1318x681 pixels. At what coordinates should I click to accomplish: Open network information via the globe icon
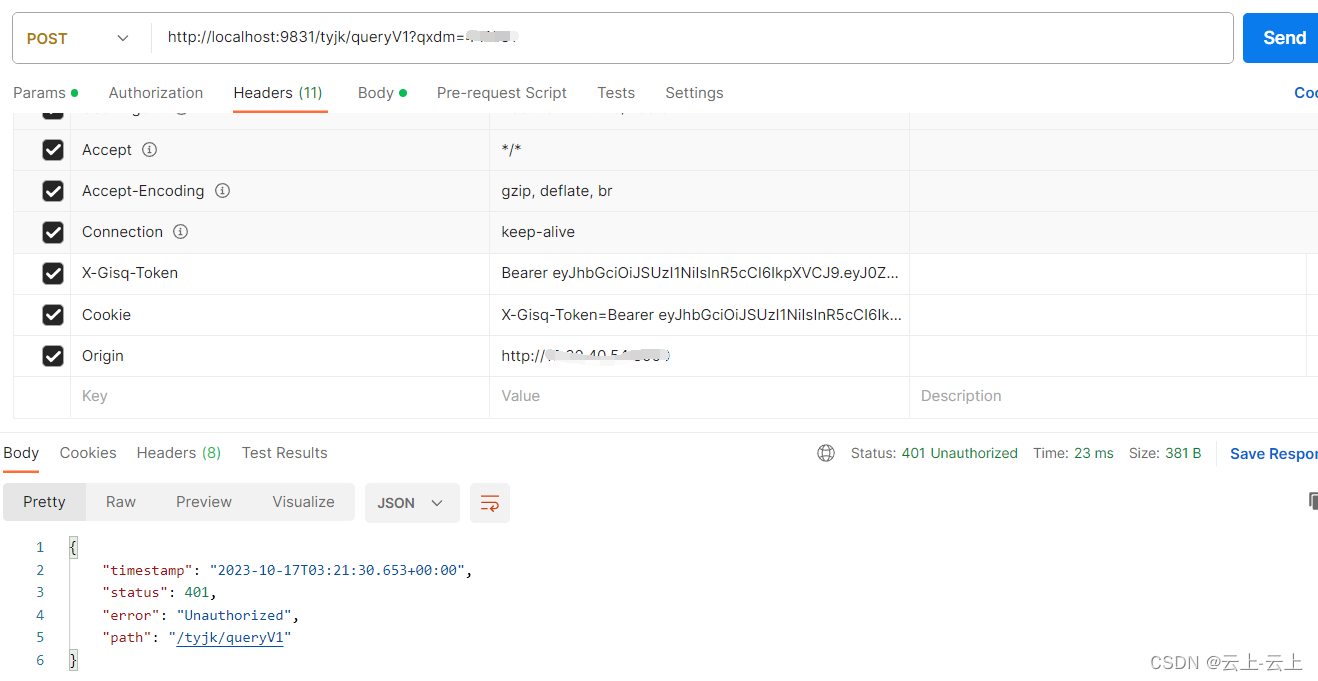pos(825,453)
